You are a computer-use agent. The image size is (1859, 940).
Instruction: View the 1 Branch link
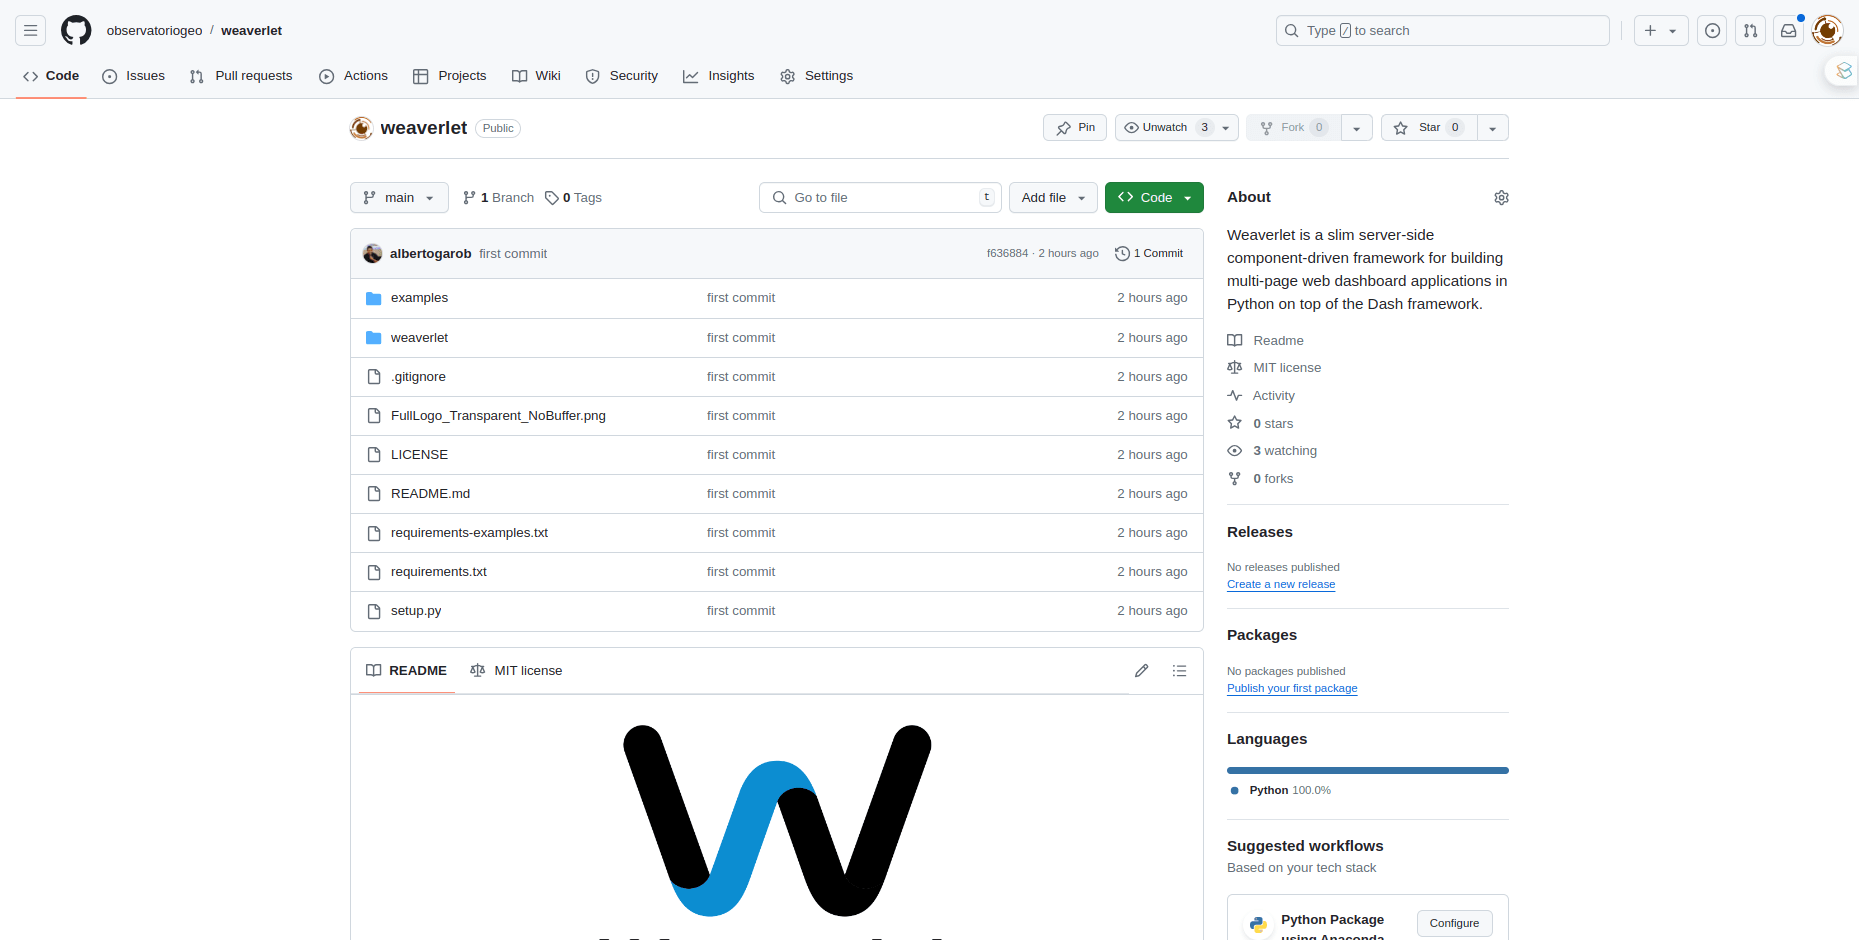[498, 198]
